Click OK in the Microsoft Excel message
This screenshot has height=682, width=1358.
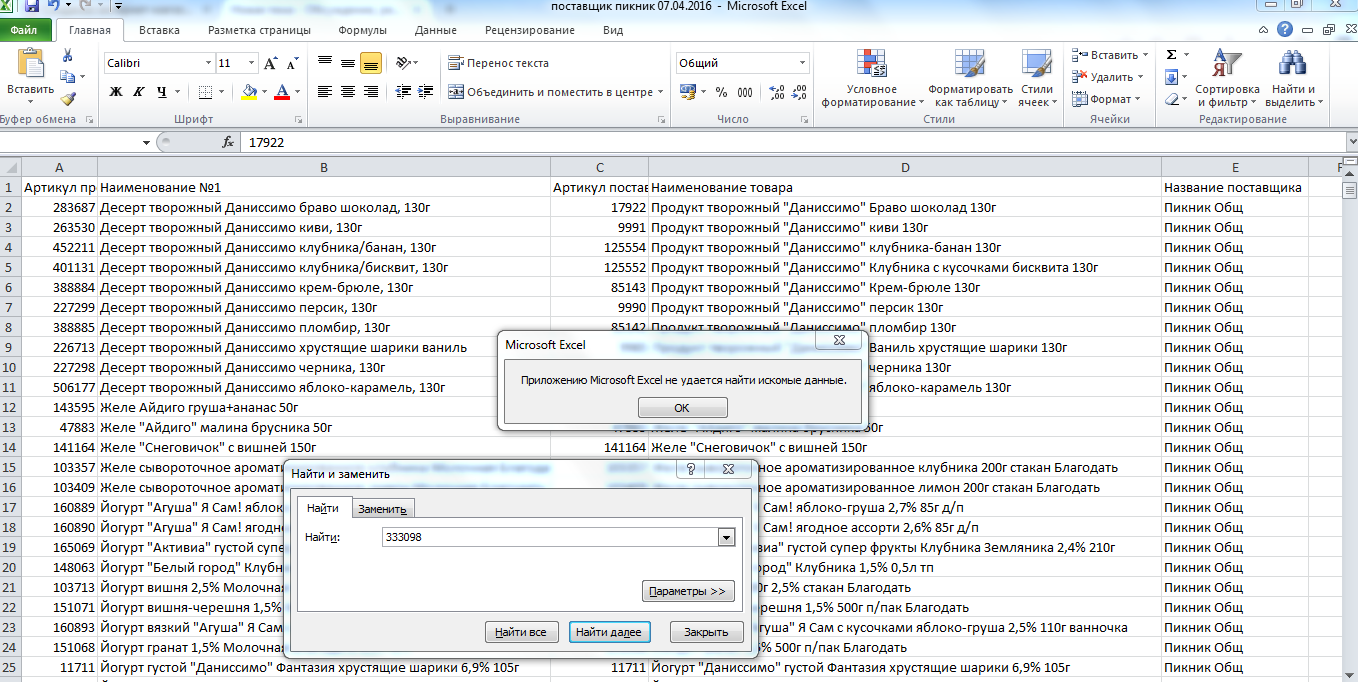(x=682, y=408)
